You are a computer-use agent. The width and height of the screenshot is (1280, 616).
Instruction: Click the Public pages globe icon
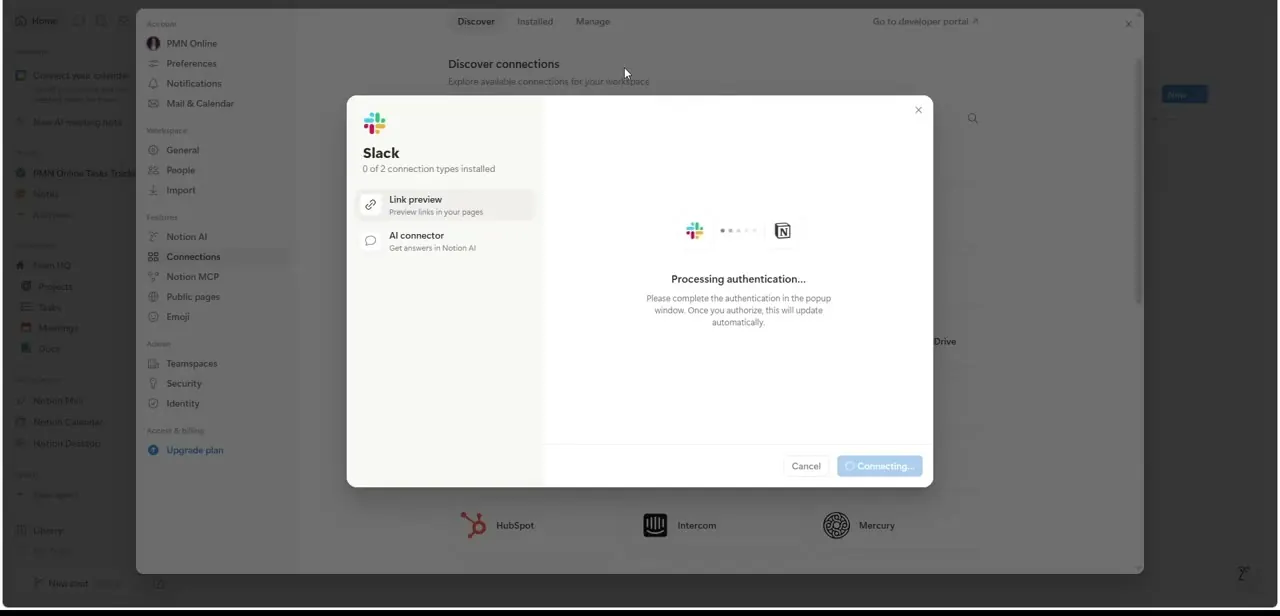(153, 297)
